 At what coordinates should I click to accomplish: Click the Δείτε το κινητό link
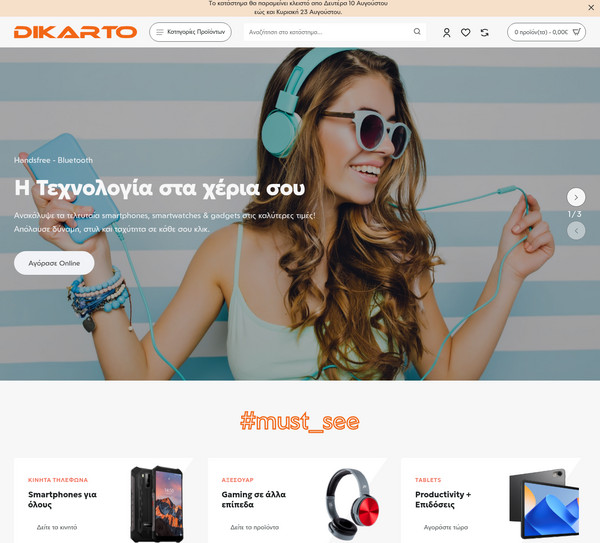coord(57,527)
